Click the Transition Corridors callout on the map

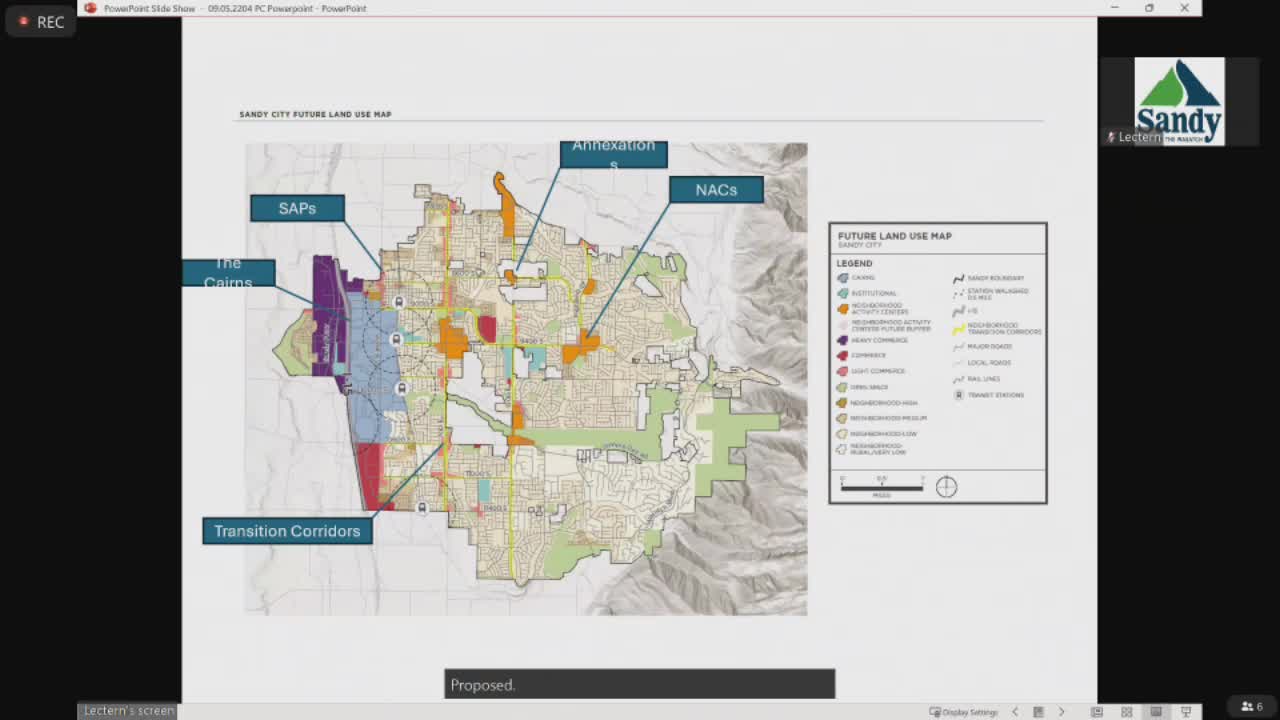point(287,531)
